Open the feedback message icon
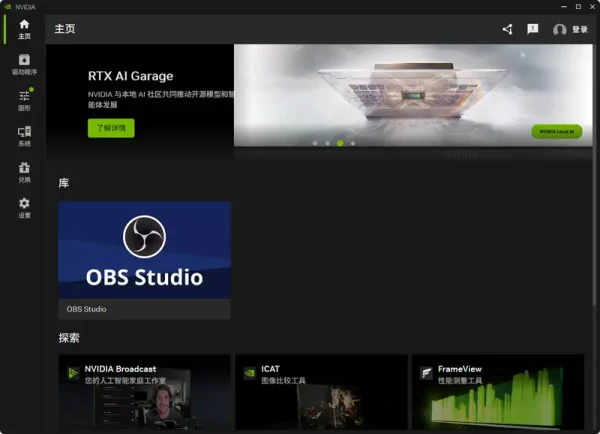600x434 pixels. 532,29
